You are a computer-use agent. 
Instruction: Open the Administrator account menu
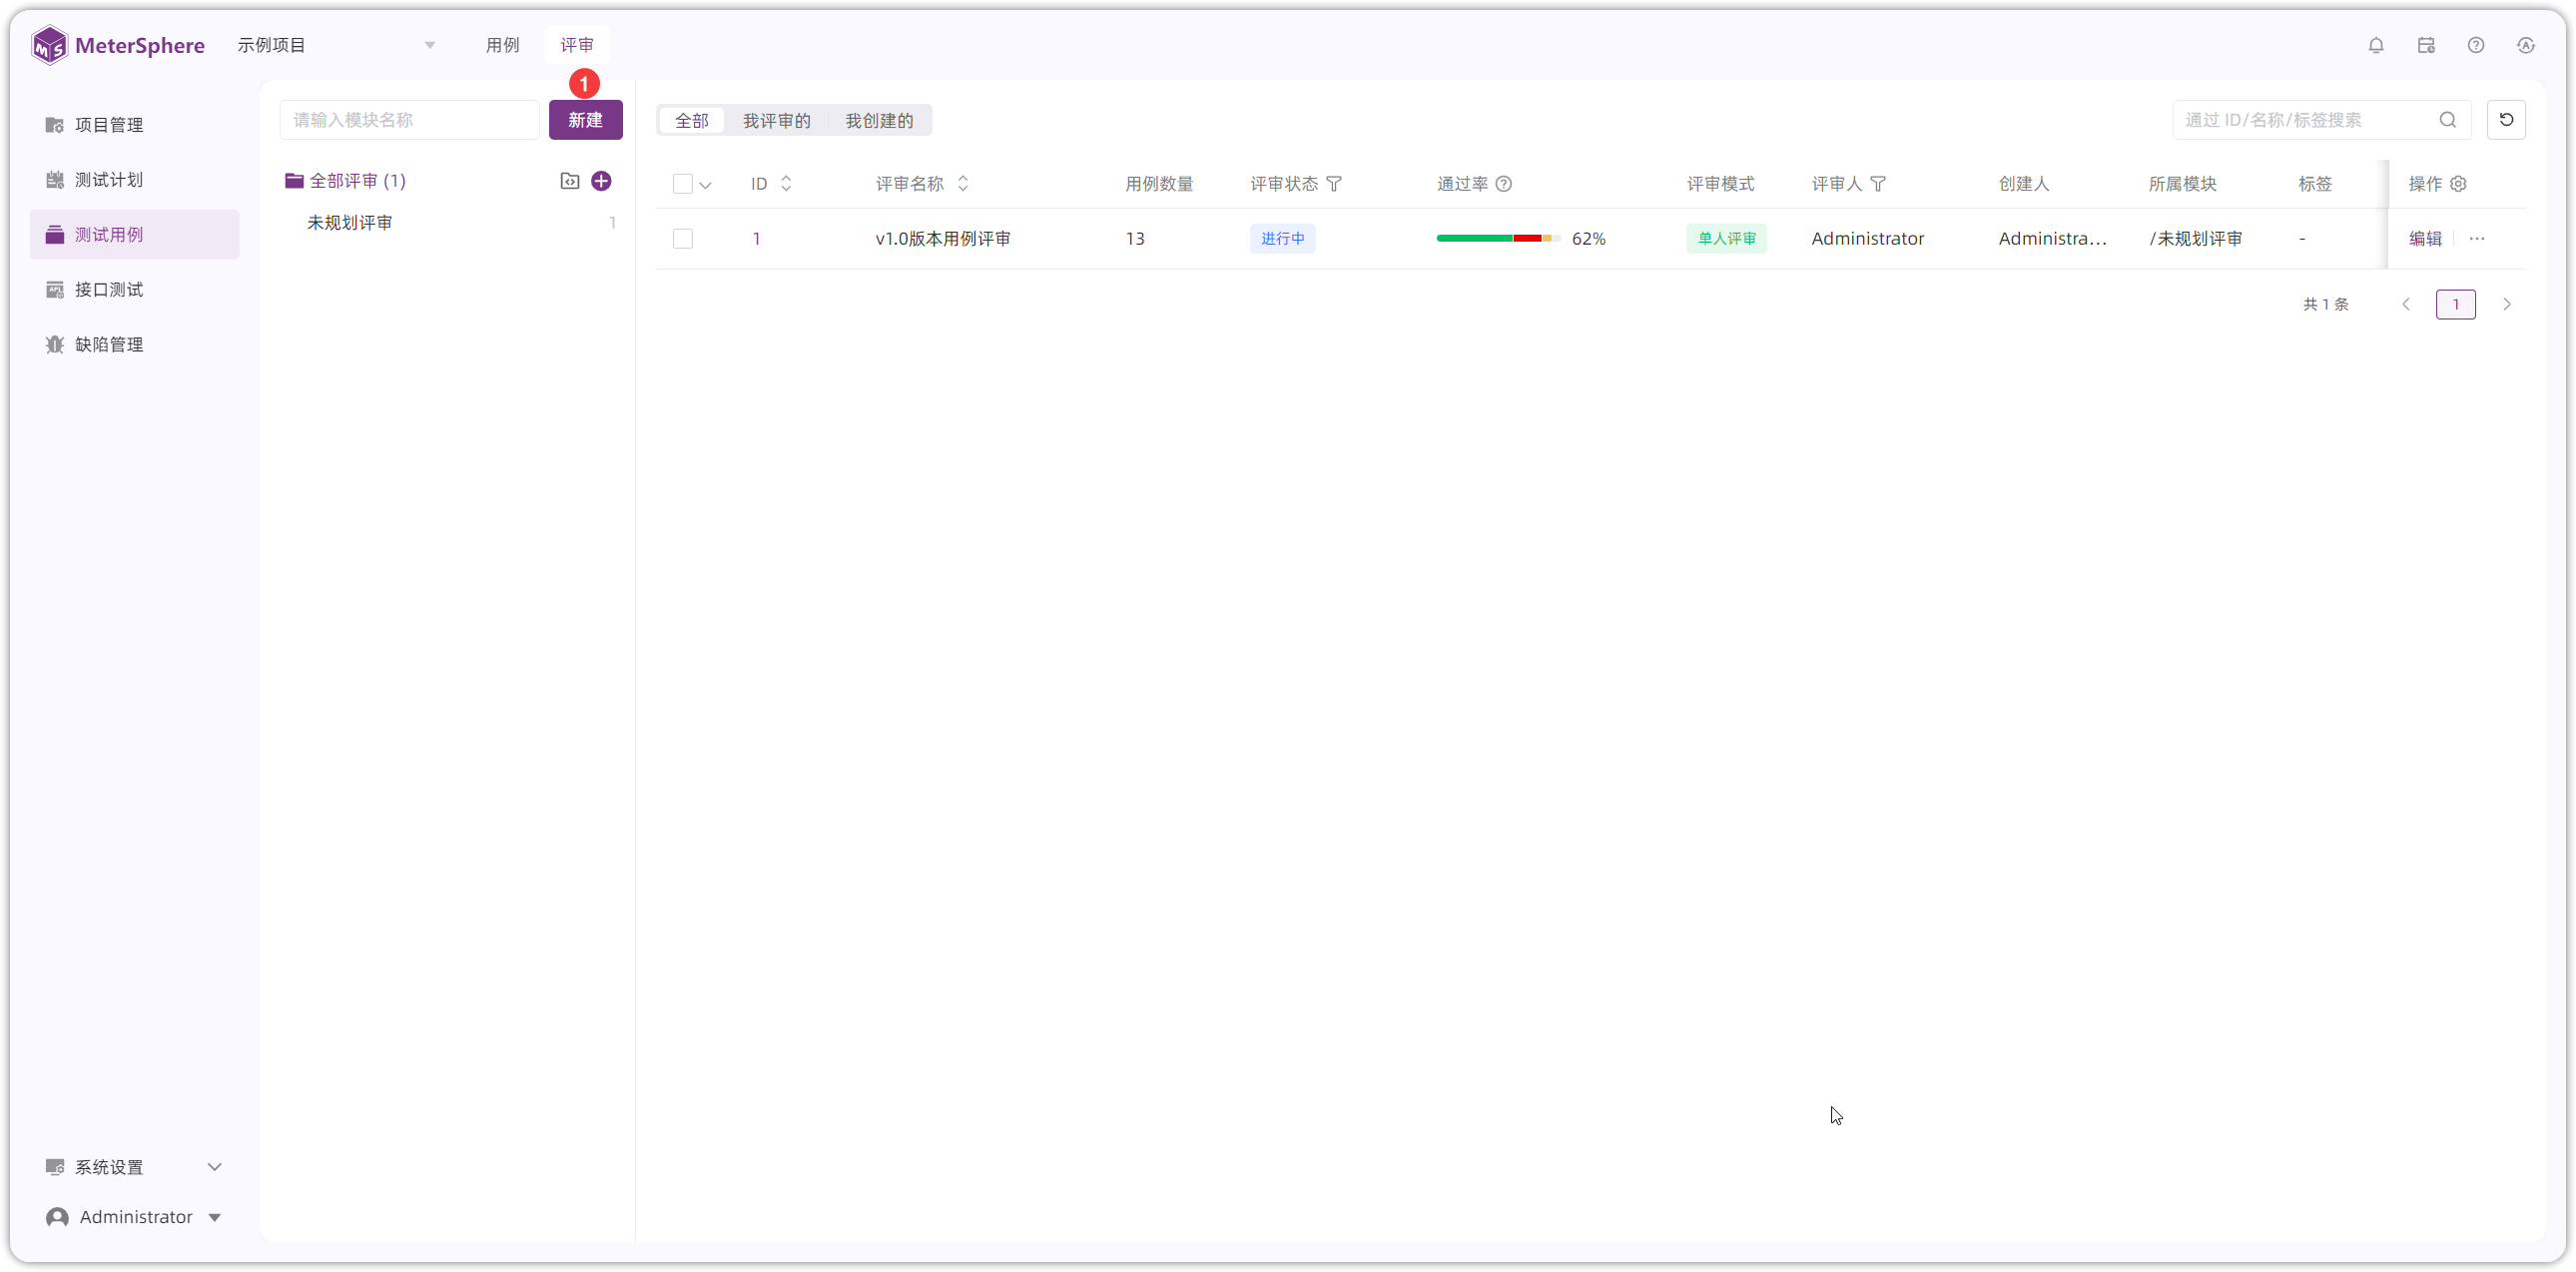pos(135,1217)
